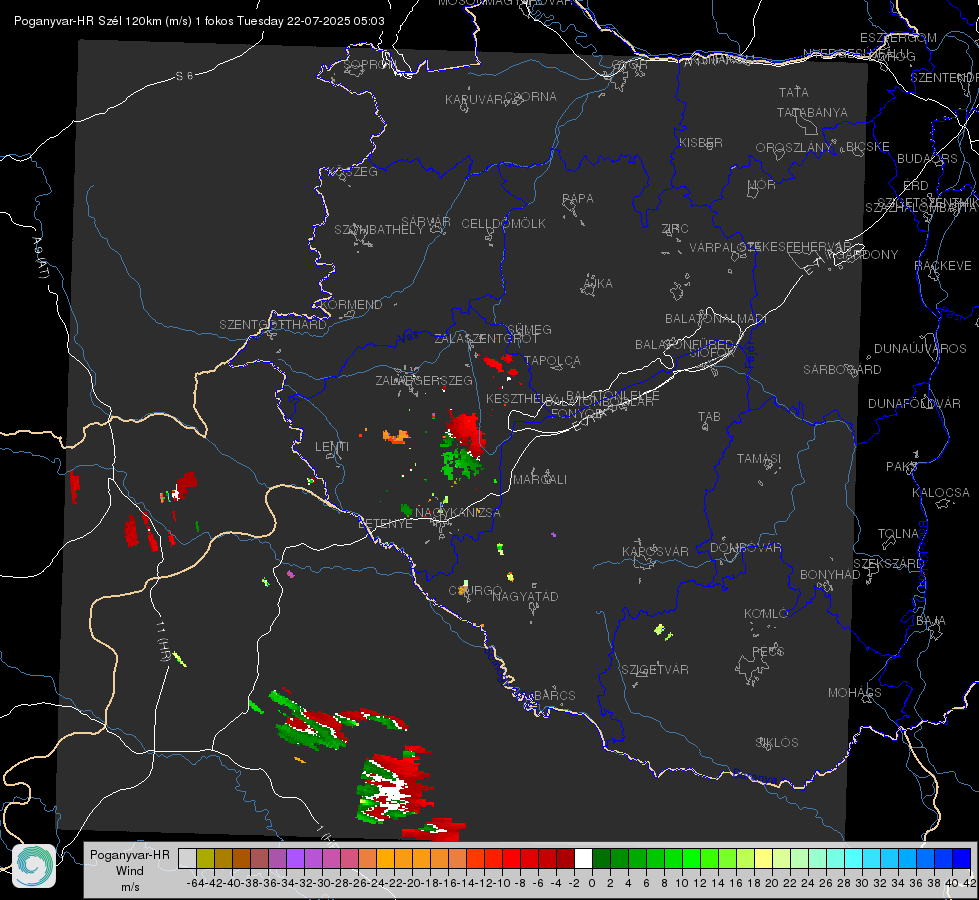979x900 pixels.
Task: Click the SIKLÓS city label
Action: coord(777,743)
